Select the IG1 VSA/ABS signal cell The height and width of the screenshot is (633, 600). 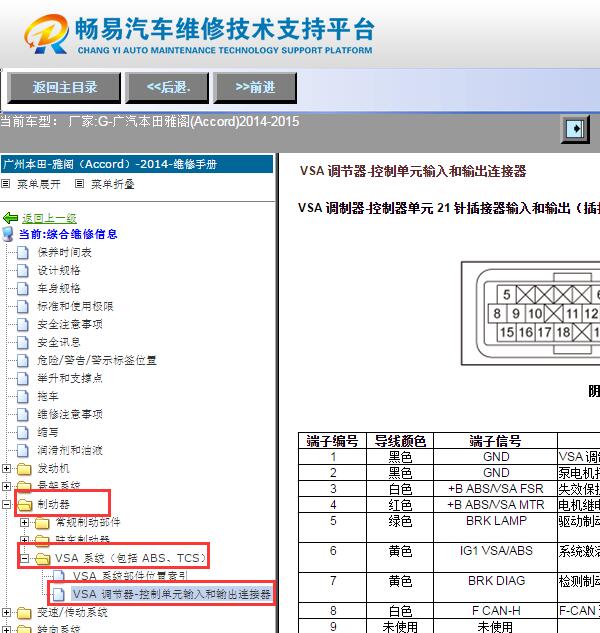pos(495,557)
